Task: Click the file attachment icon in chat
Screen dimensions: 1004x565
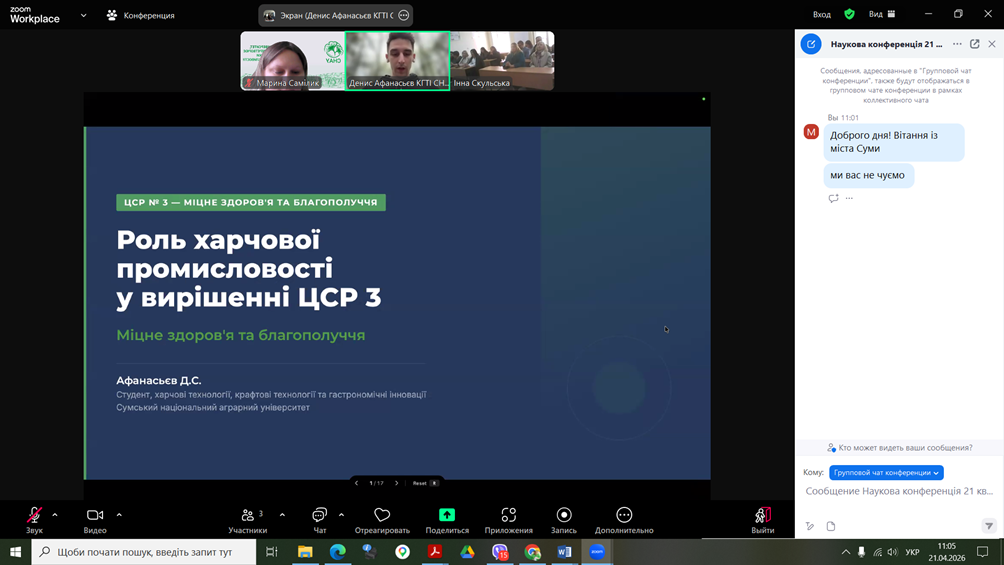Action: click(x=831, y=526)
